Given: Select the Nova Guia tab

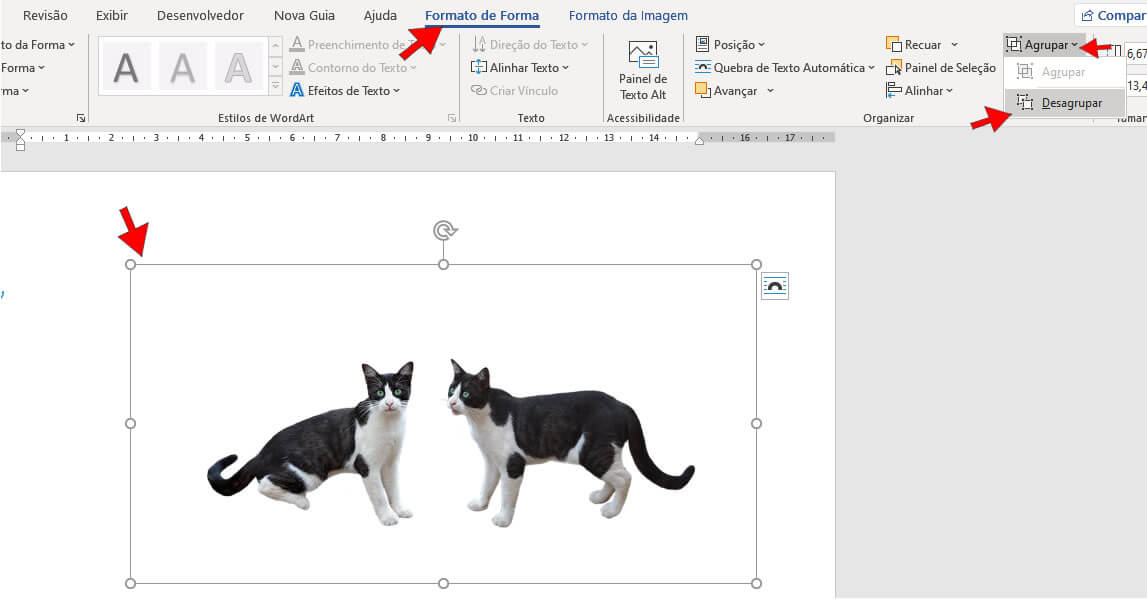Looking at the screenshot, I should [x=304, y=15].
